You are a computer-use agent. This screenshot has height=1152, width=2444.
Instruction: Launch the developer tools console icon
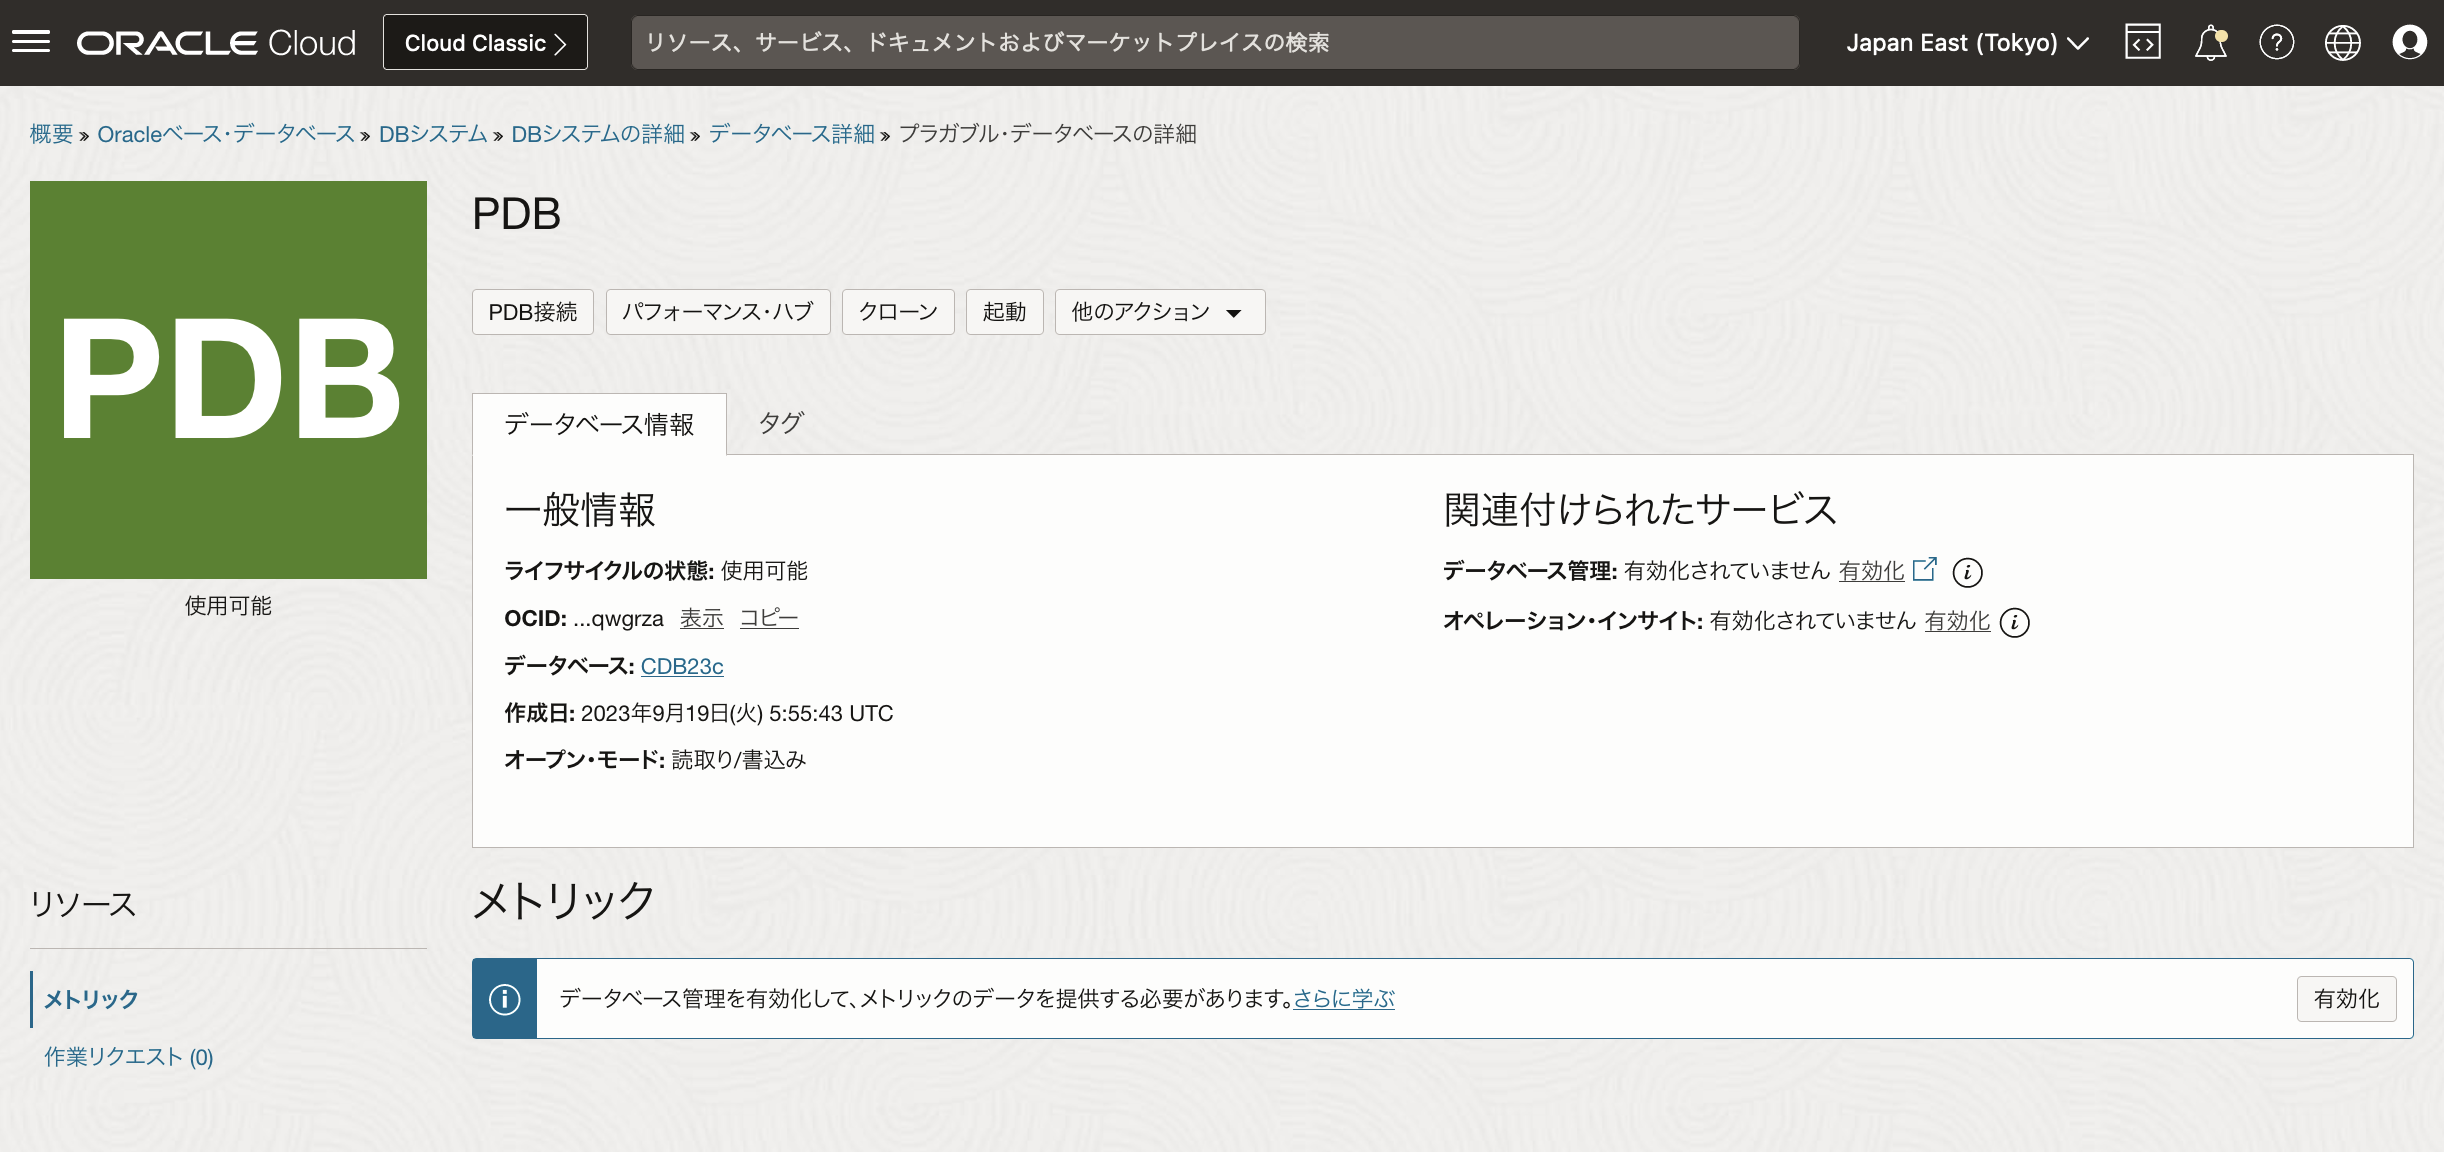click(x=2143, y=41)
